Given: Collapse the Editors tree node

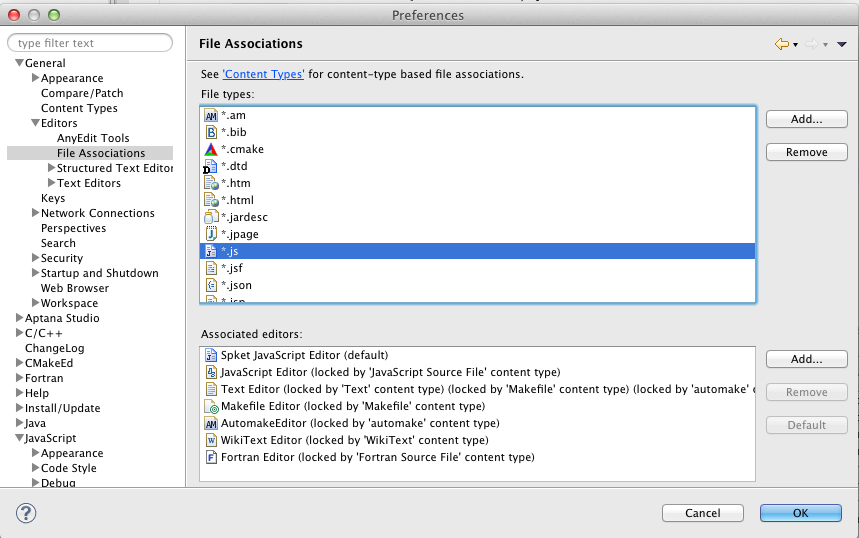Looking at the screenshot, I should click(x=36, y=123).
